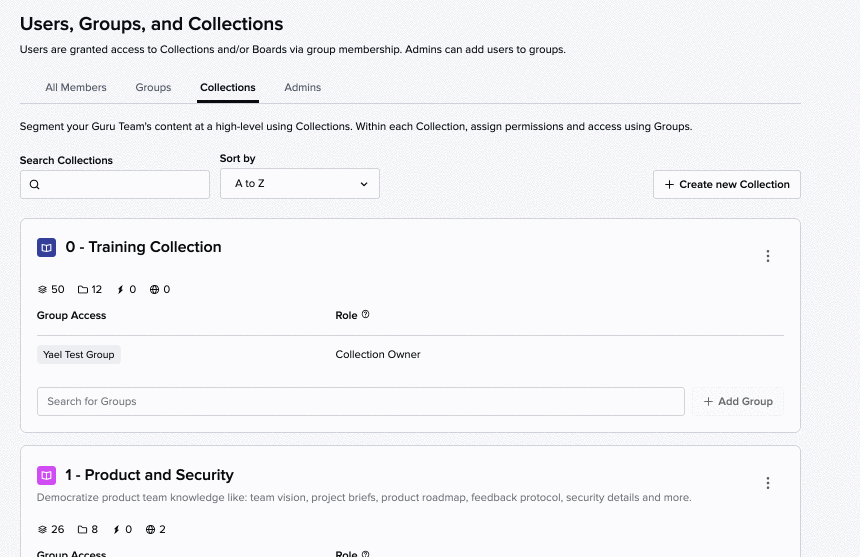Click the 0 - Training Collection title
This screenshot has width=860, height=557.
point(143,247)
